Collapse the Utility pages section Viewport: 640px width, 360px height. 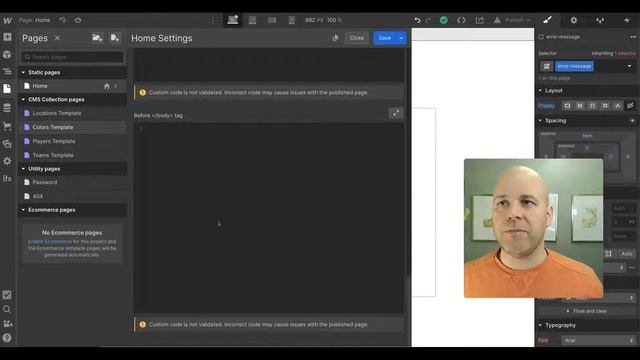coord(23,169)
